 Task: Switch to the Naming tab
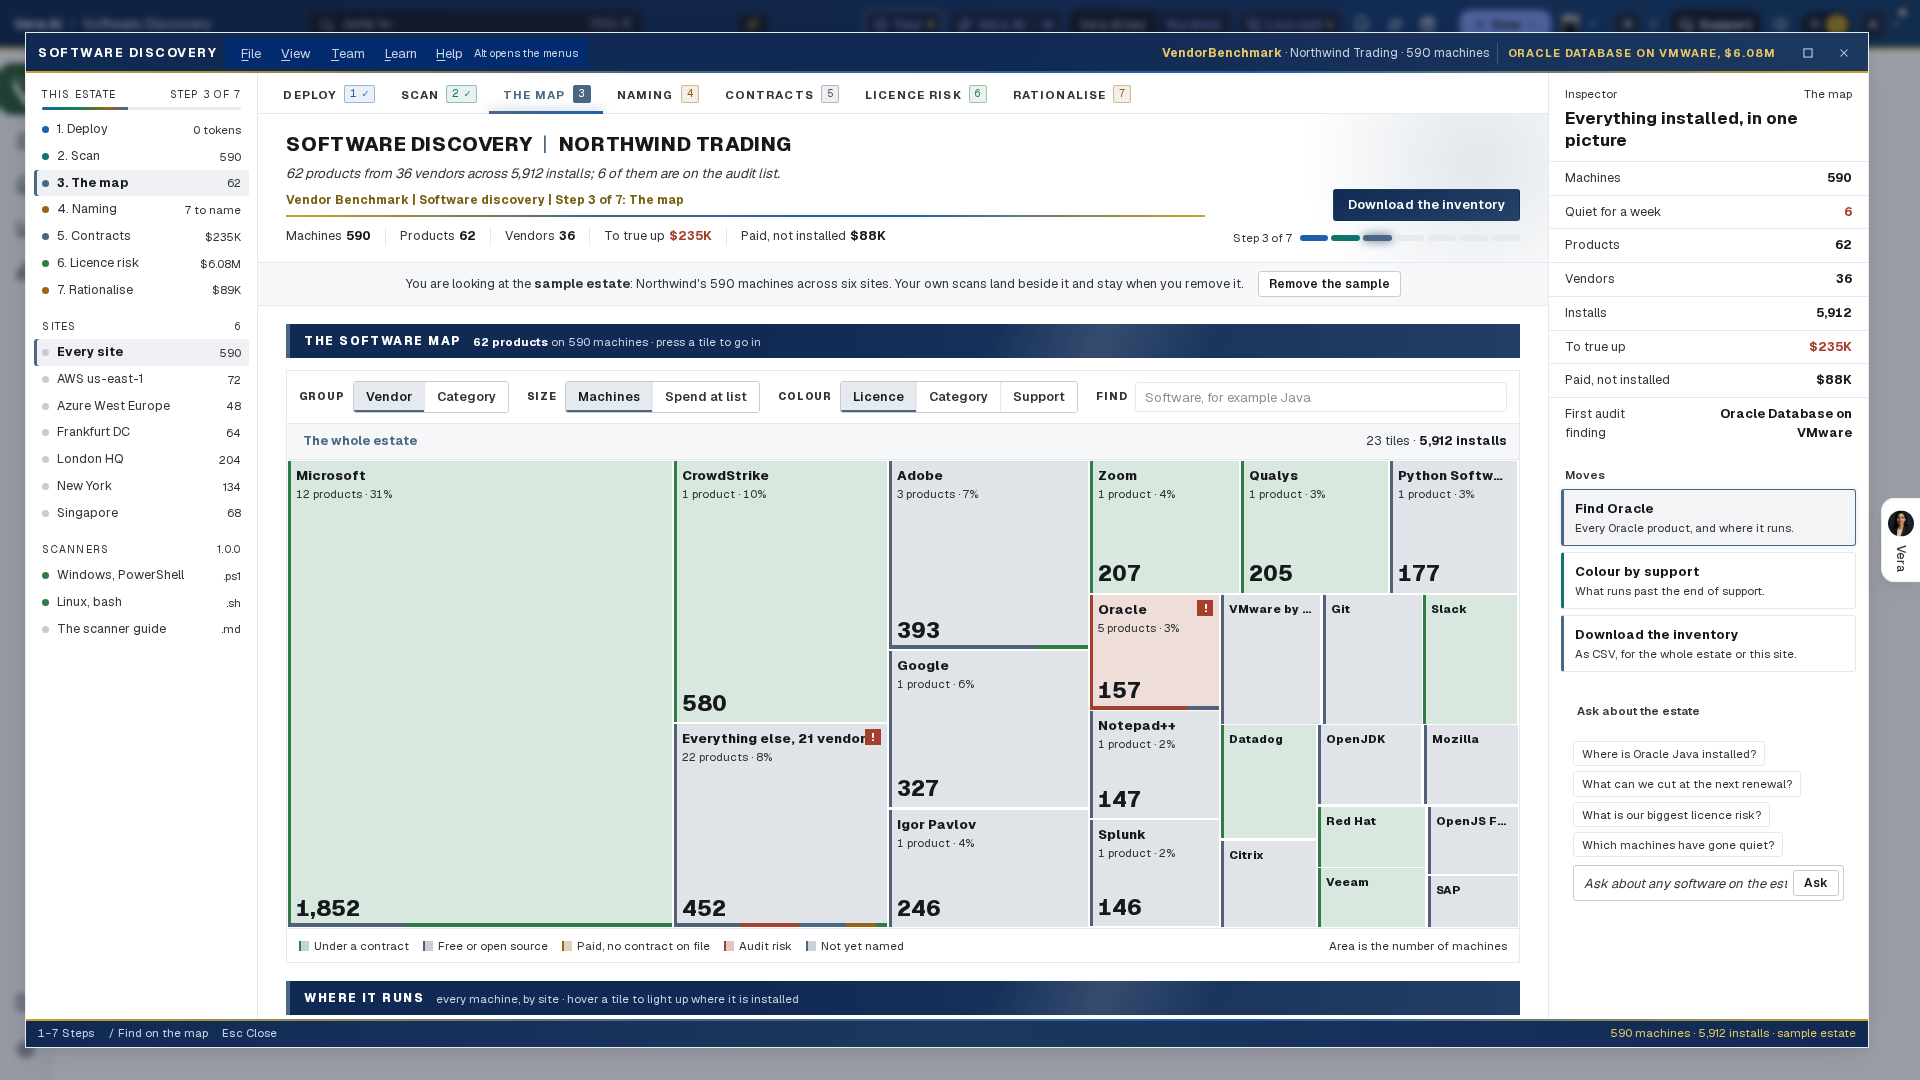tap(658, 94)
